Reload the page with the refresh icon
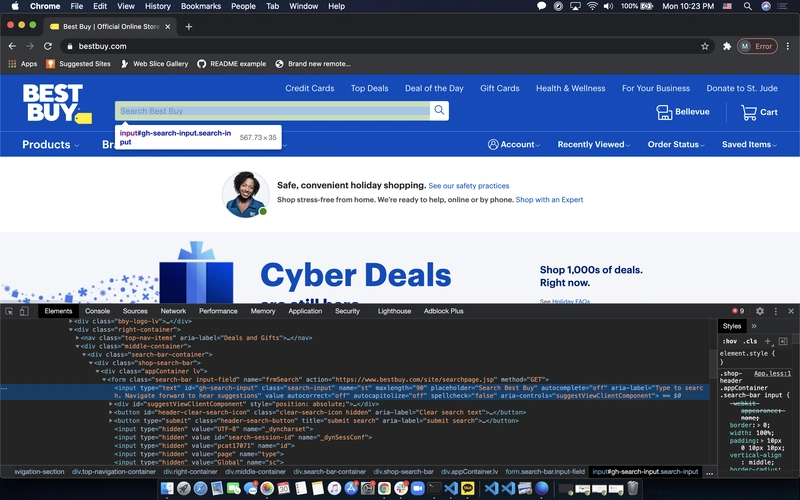The height and width of the screenshot is (500, 800). click(x=47, y=46)
